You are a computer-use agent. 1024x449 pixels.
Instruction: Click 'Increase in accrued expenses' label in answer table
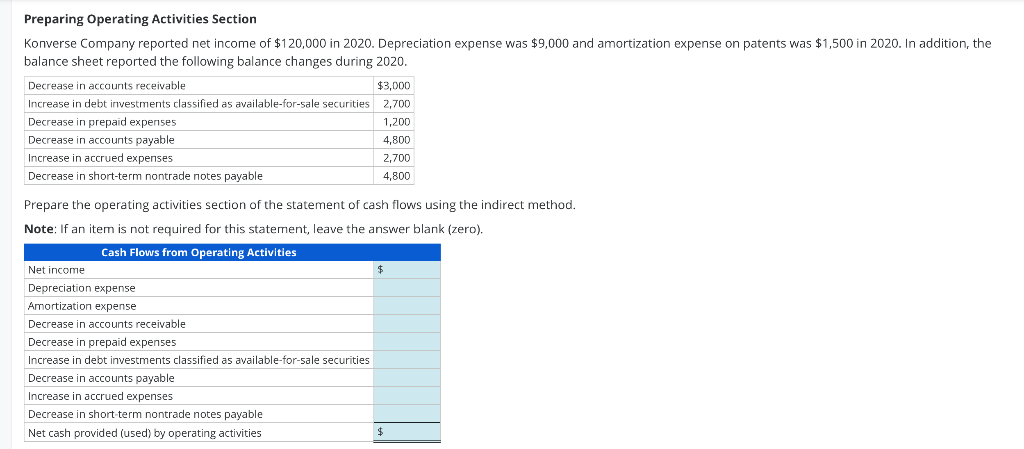click(101, 395)
